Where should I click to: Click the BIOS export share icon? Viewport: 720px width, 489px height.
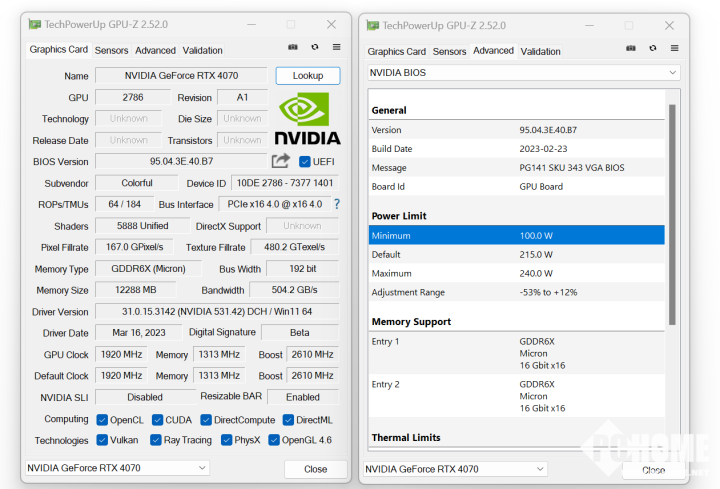coord(281,161)
